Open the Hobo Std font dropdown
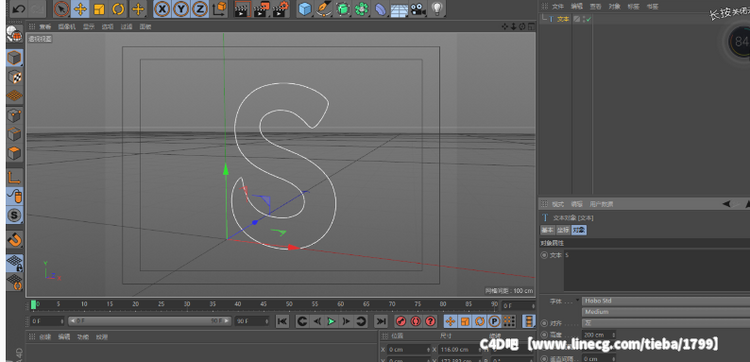 click(666, 301)
